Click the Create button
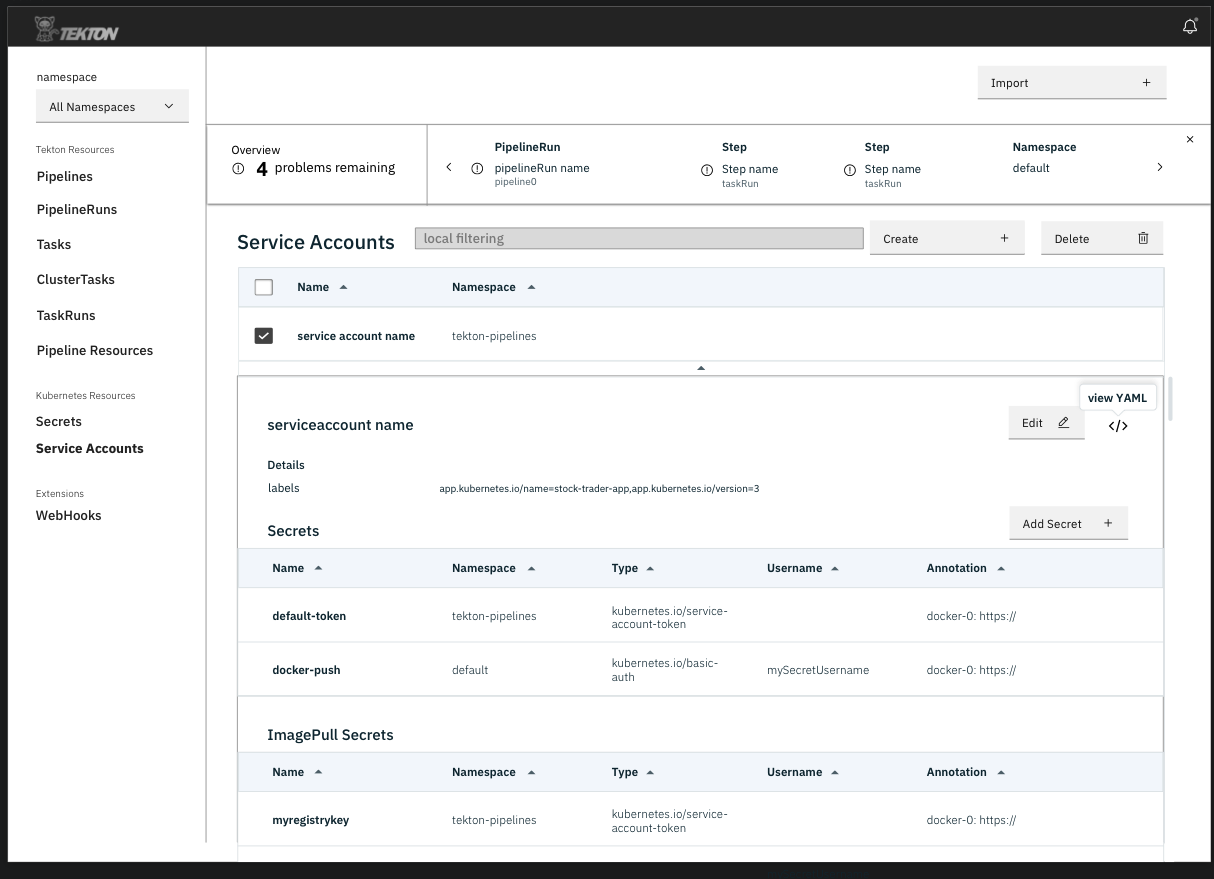Screen dimensions: 1214x879 click(946, 237)
